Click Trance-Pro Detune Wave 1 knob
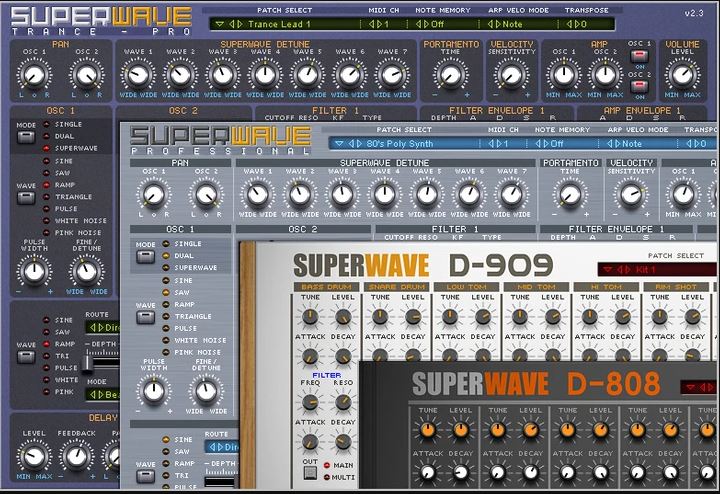The image size is (720, 494). pyautogui.click(x=138, y=75)
